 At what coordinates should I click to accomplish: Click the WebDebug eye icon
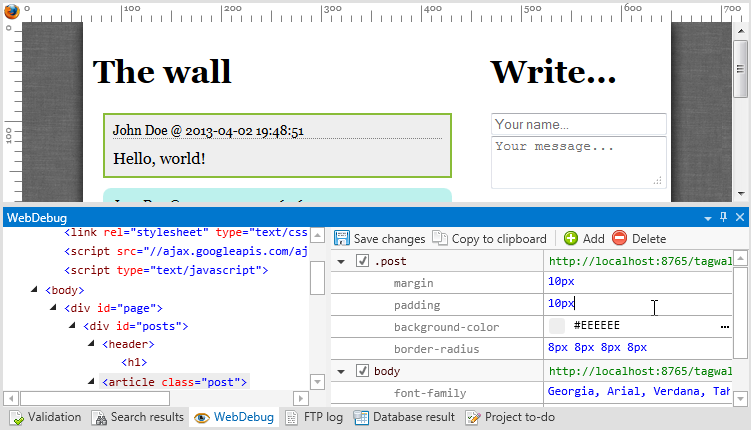(202, 418)
